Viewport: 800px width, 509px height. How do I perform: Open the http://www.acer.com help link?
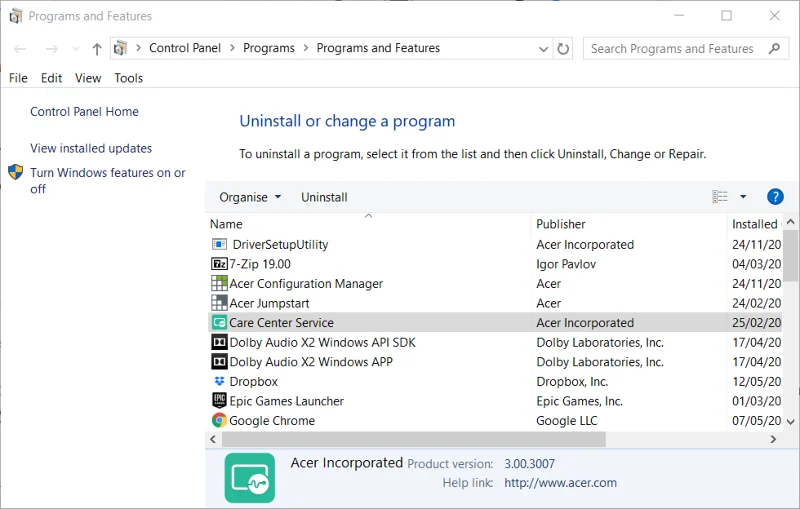(560, 482)
